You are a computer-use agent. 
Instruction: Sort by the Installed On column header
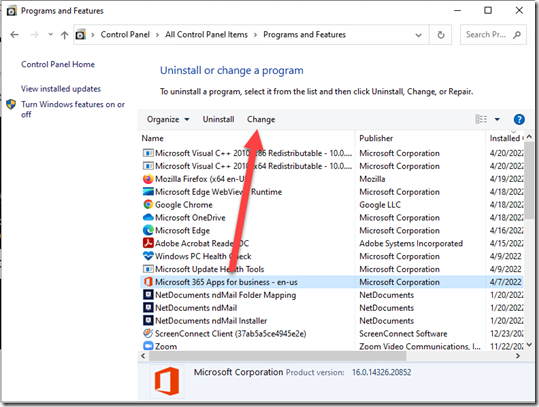(x=505, y=138)
